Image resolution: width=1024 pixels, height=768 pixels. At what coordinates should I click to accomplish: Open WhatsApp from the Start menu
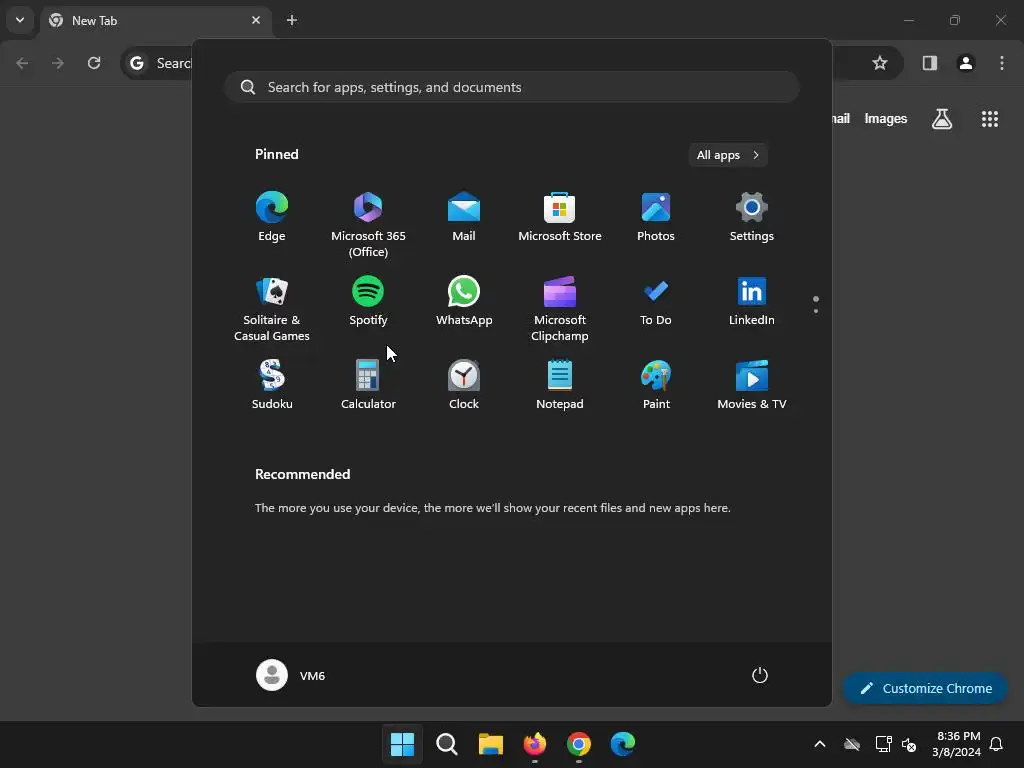click(464, 301)
